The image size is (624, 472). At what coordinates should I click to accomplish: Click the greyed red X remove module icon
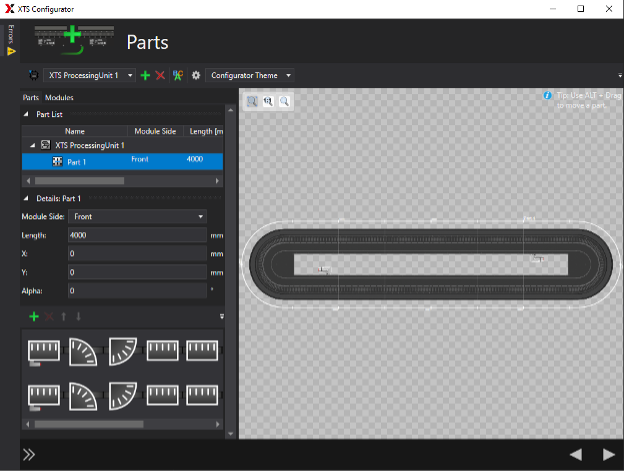[x=49, y=316]
